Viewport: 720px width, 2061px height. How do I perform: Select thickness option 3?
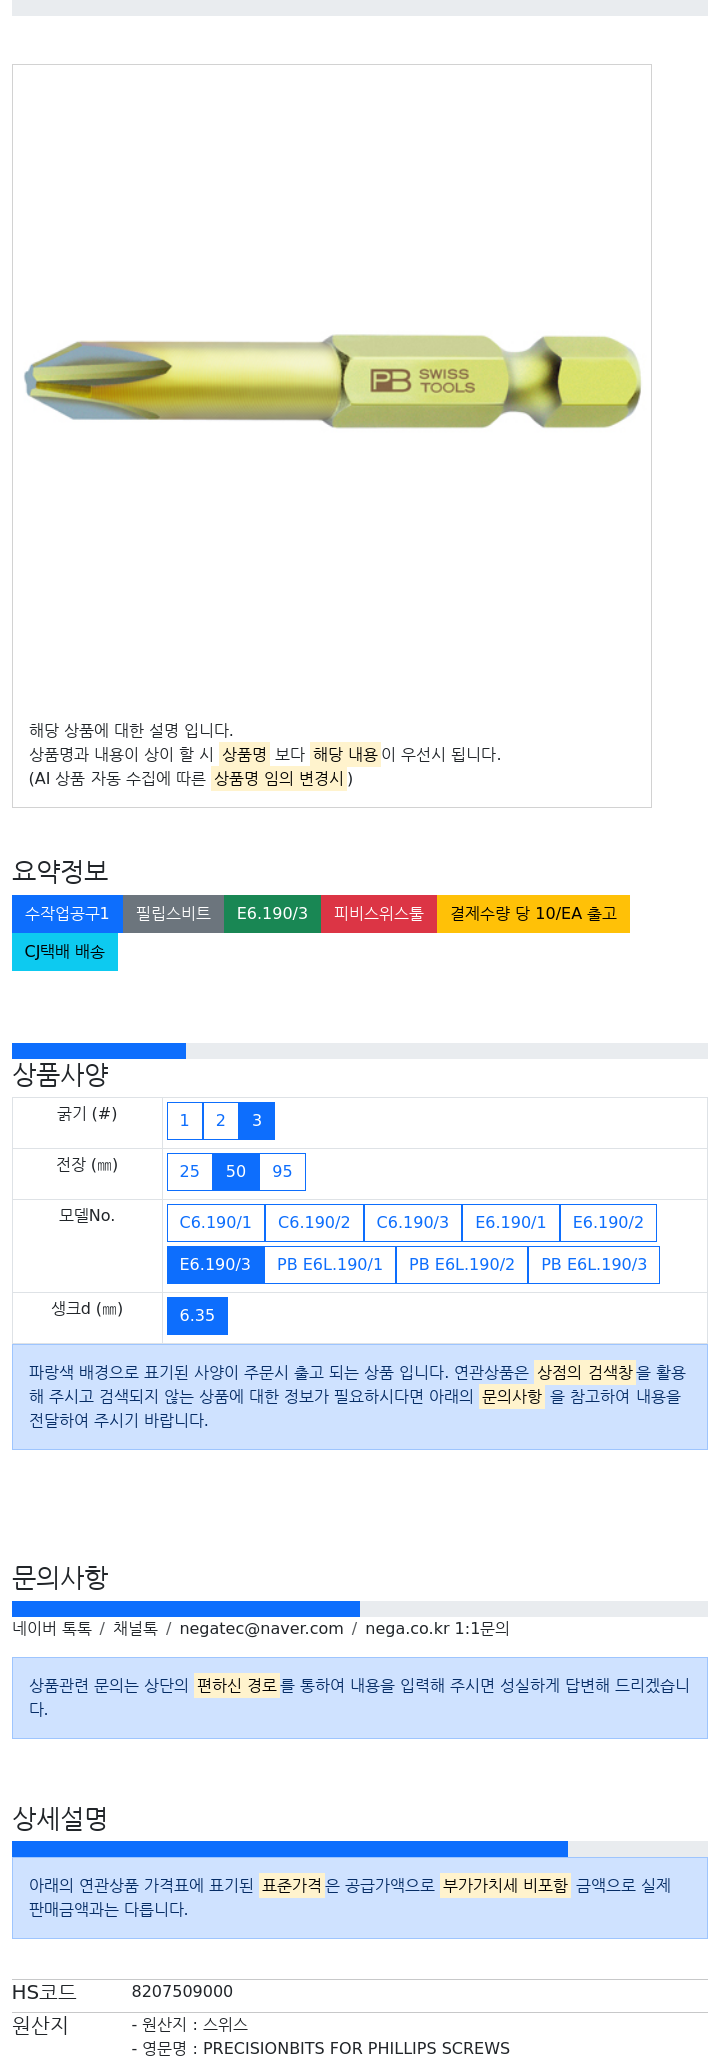[x=257, y=1121]
